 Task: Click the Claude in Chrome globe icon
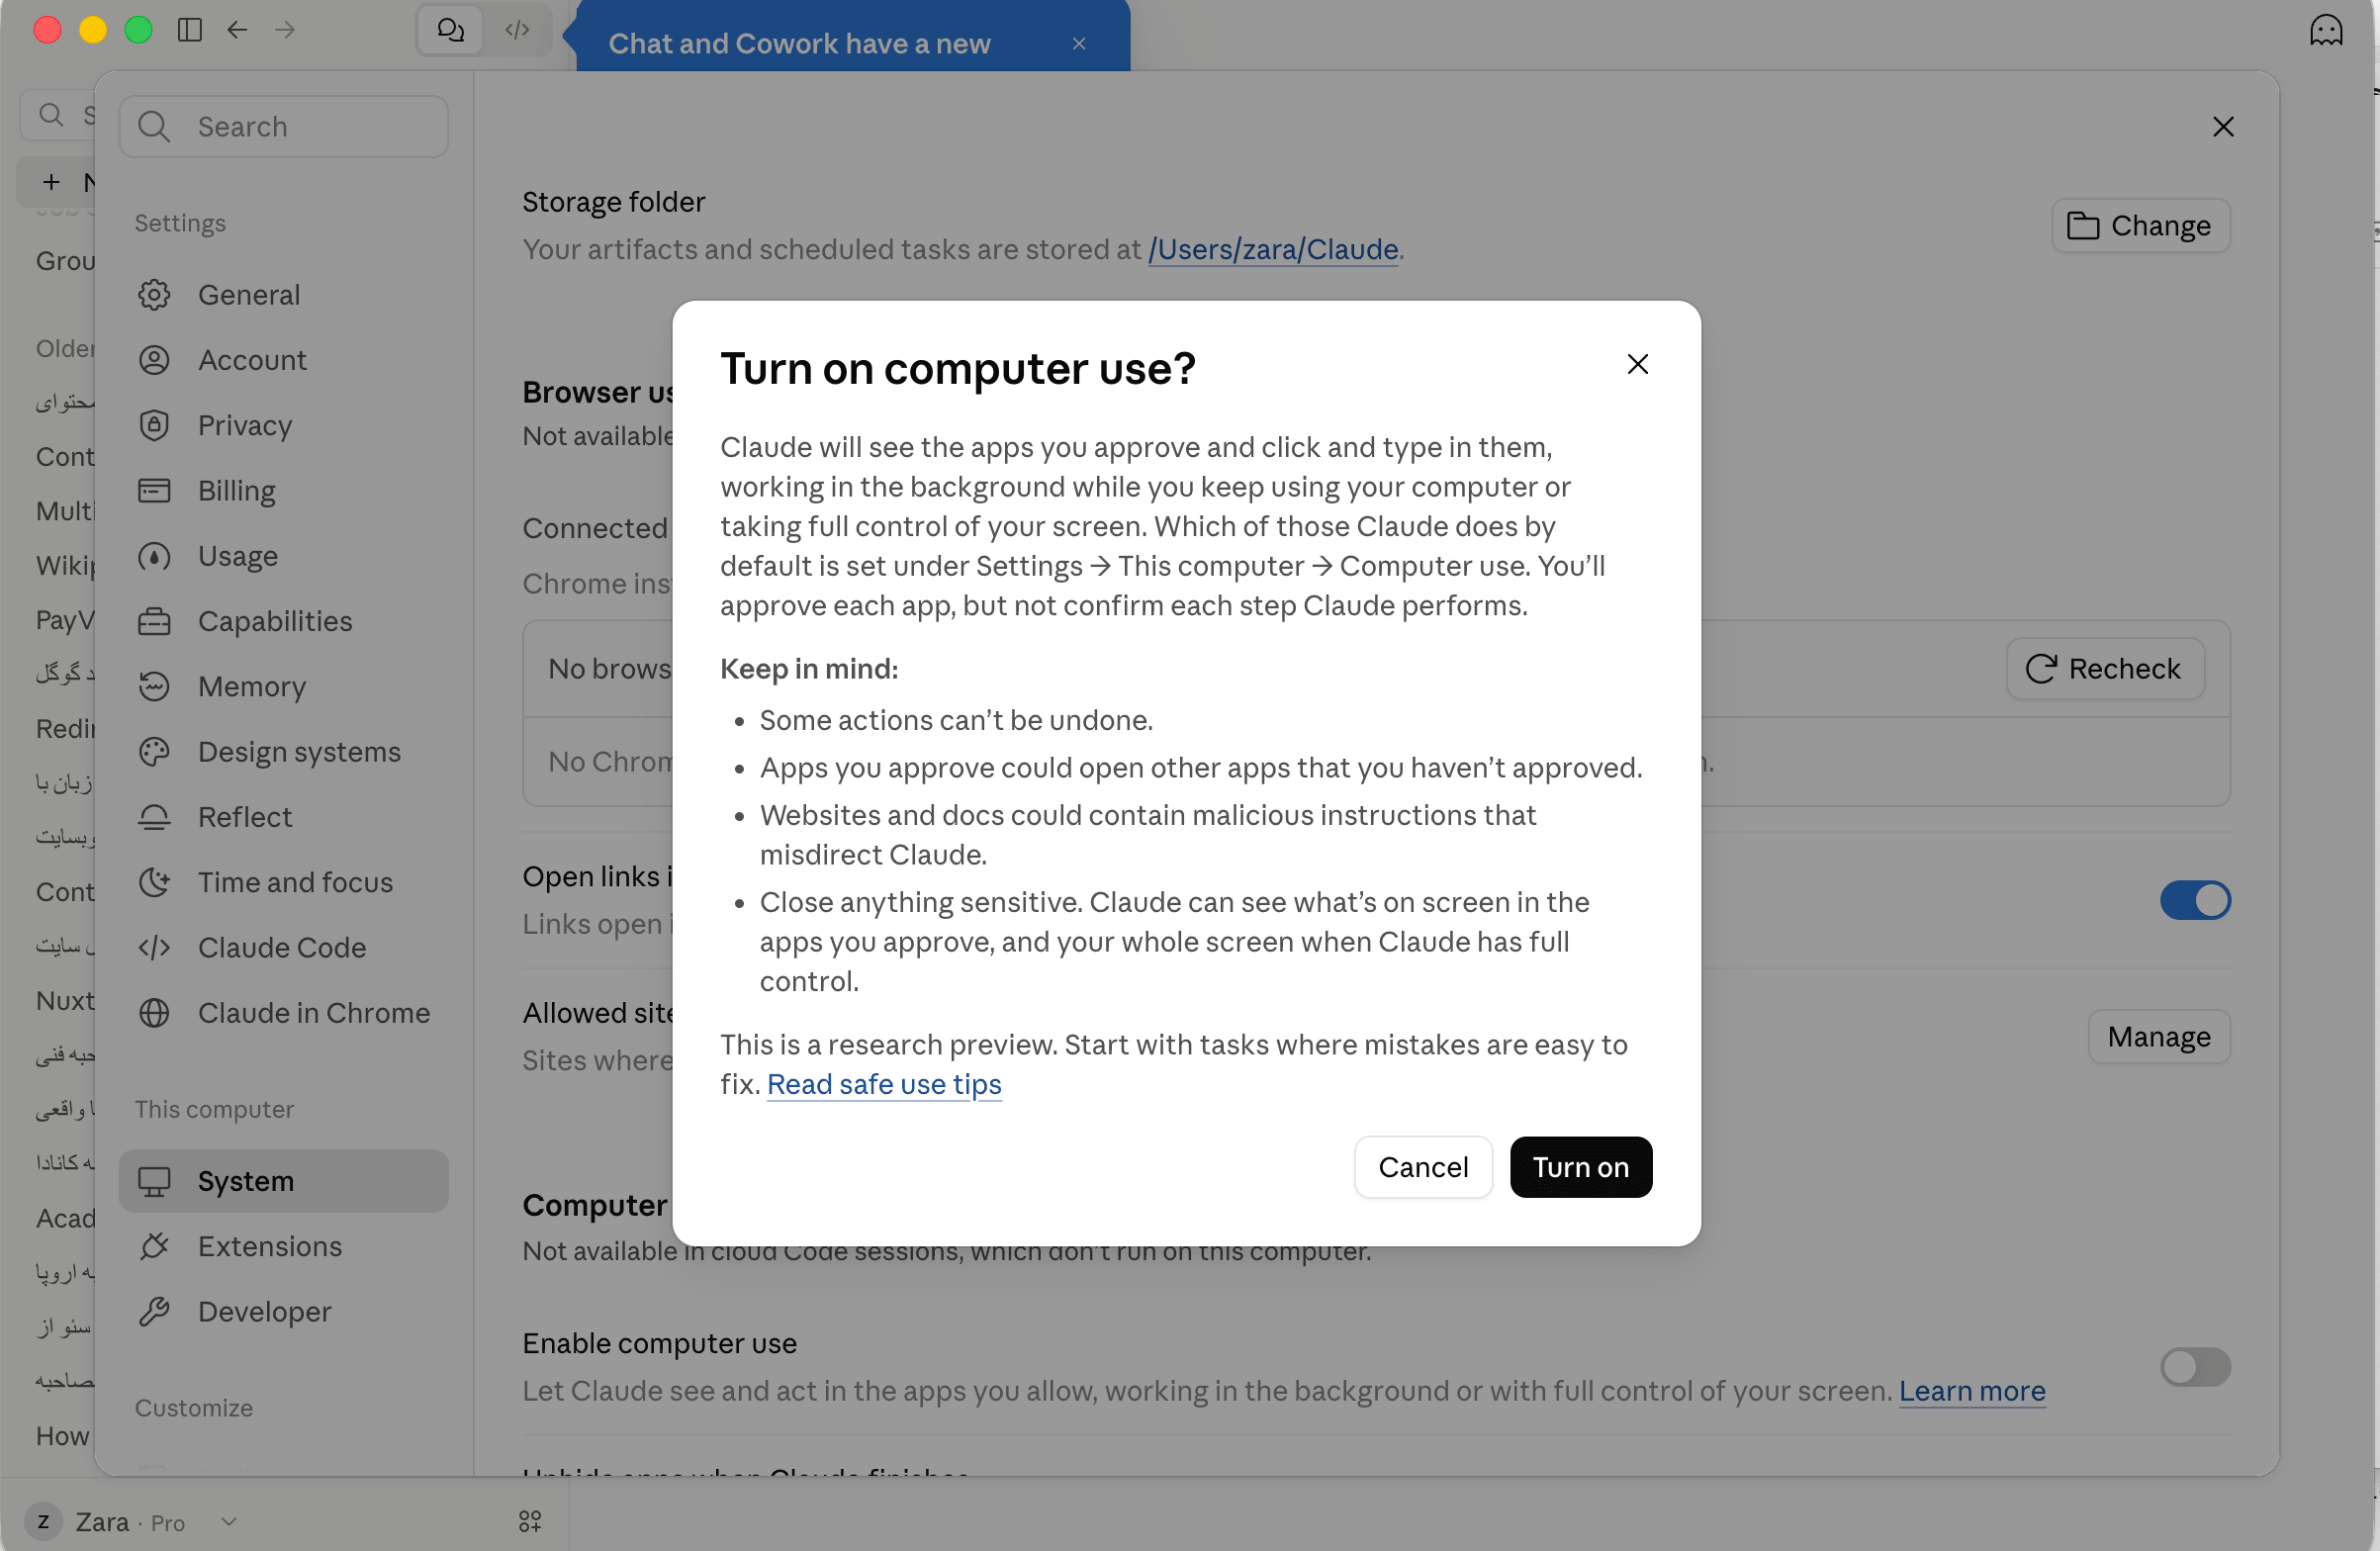click(154, 1013)
